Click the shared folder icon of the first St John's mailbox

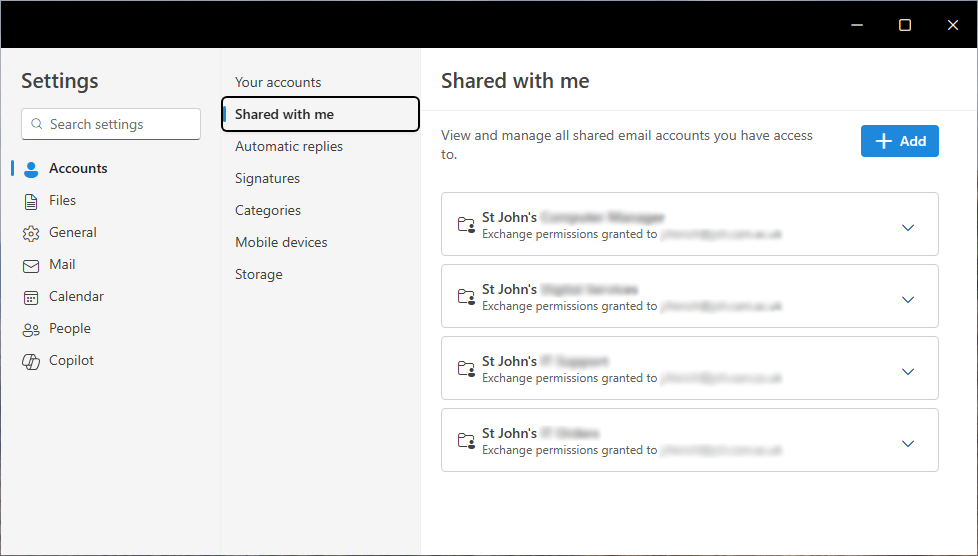pos(466,224)
